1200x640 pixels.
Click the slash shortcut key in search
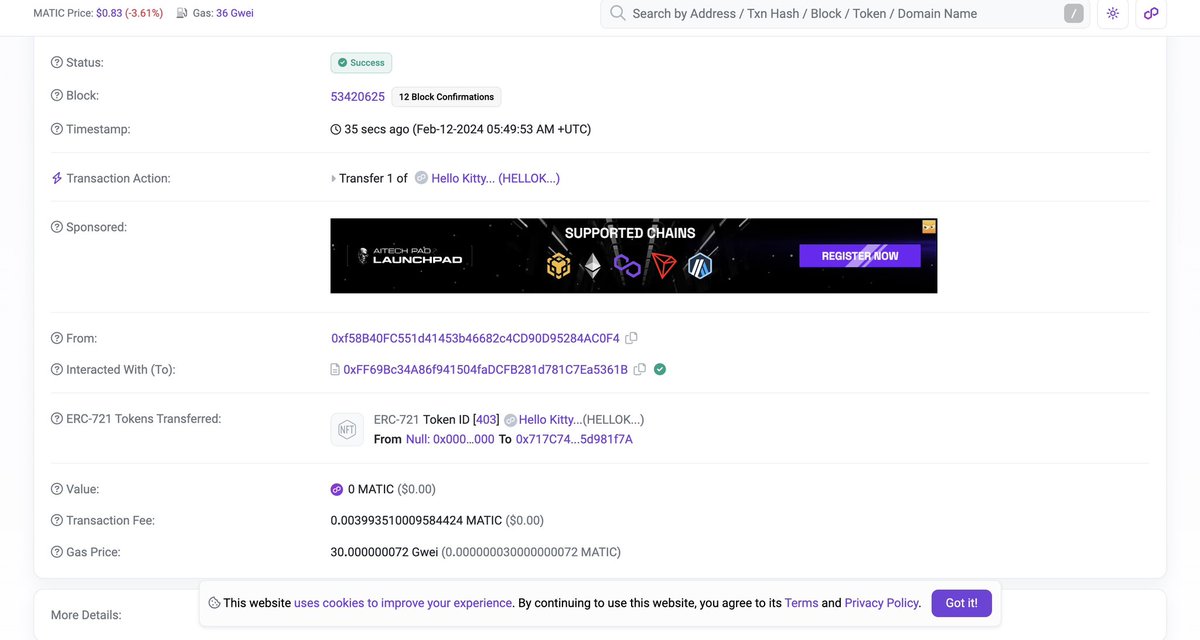[x=1073, y=13]
